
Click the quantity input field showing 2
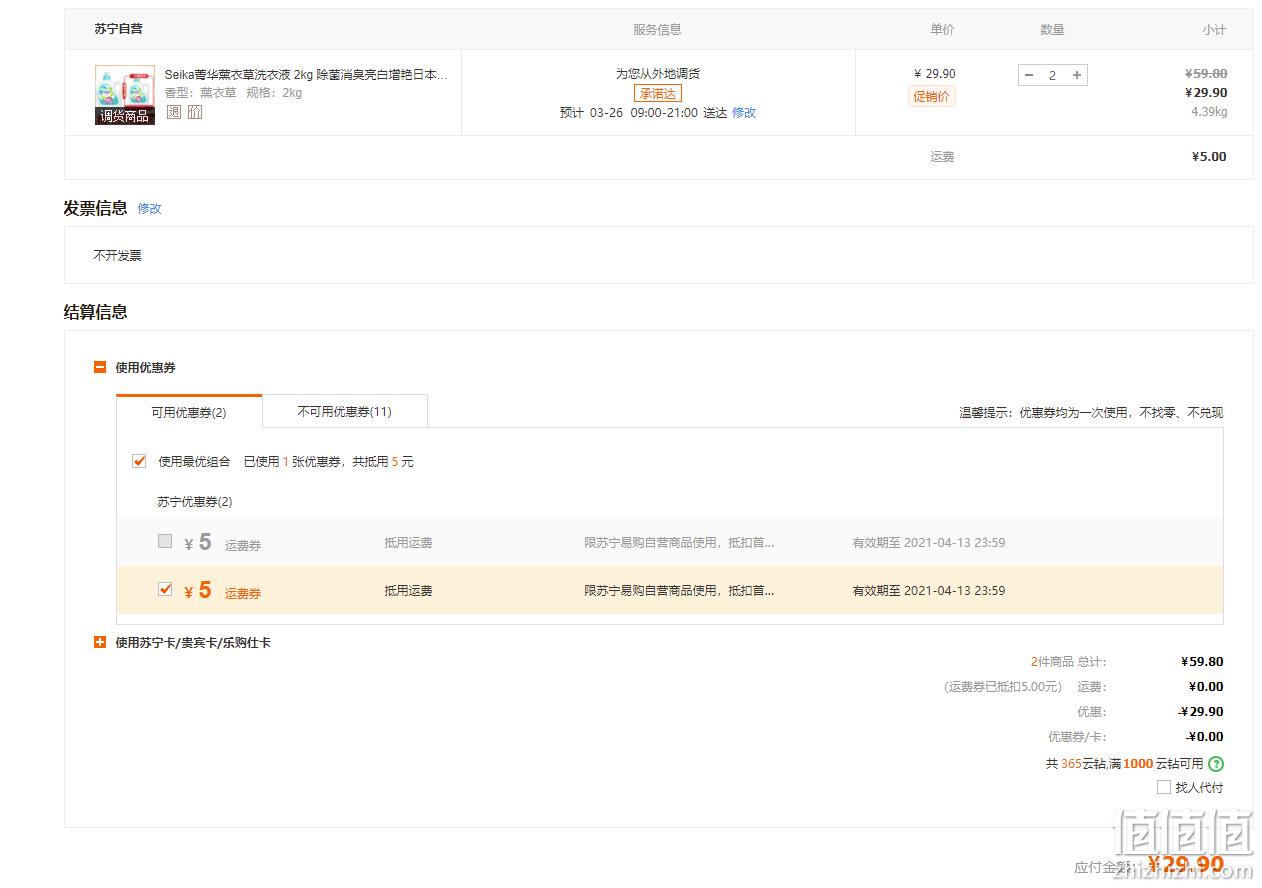(x=1052, y=75)
